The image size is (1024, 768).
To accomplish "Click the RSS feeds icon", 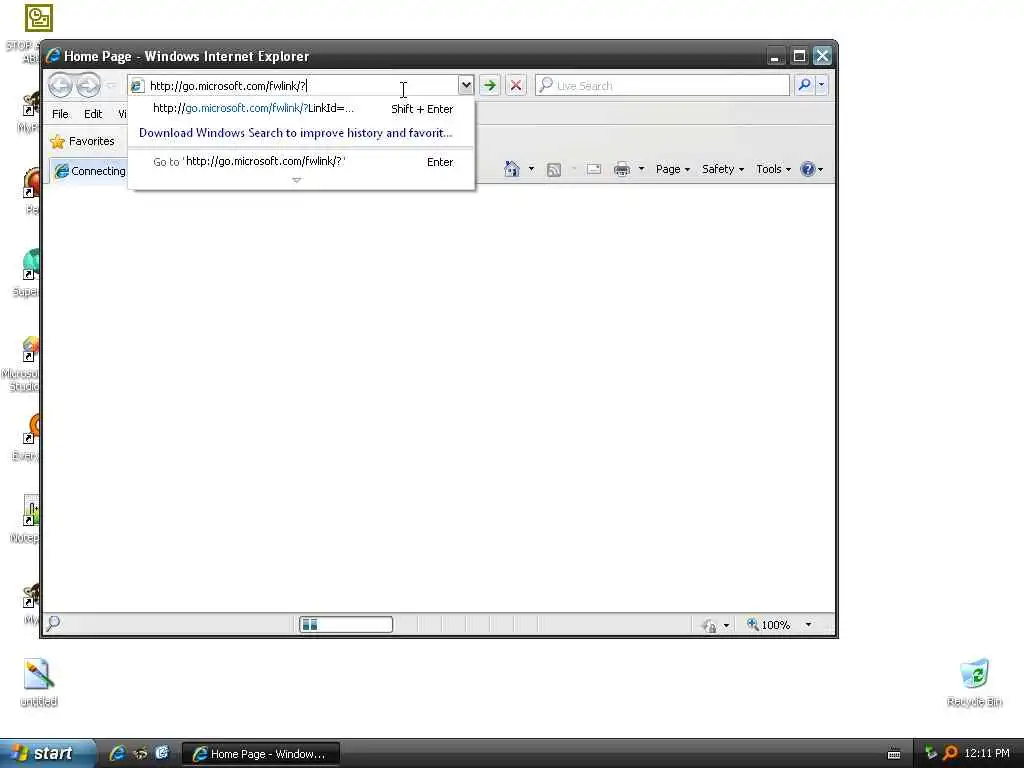I will [x=554, y=170].
